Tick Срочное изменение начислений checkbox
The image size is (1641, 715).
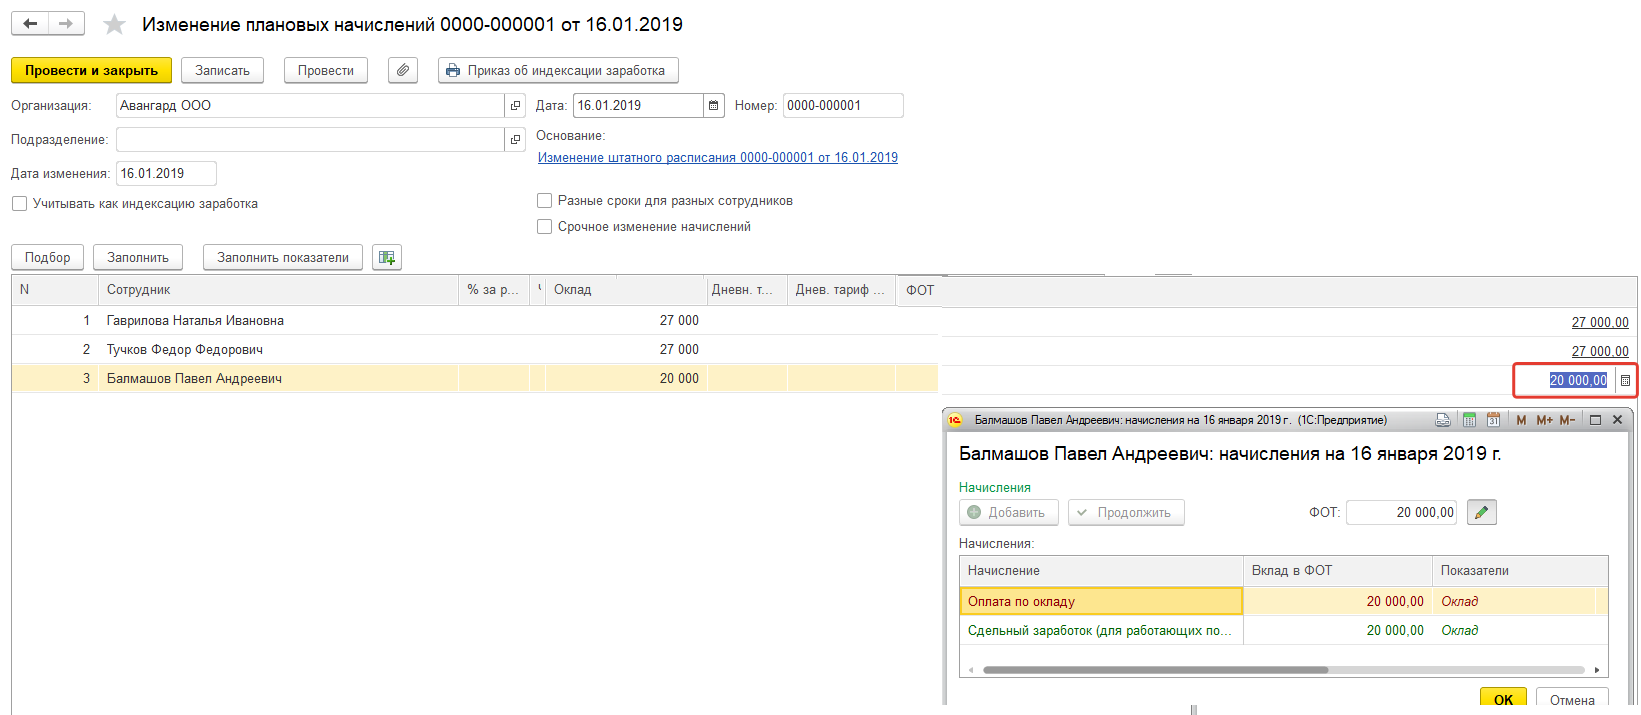click(545, 227)
